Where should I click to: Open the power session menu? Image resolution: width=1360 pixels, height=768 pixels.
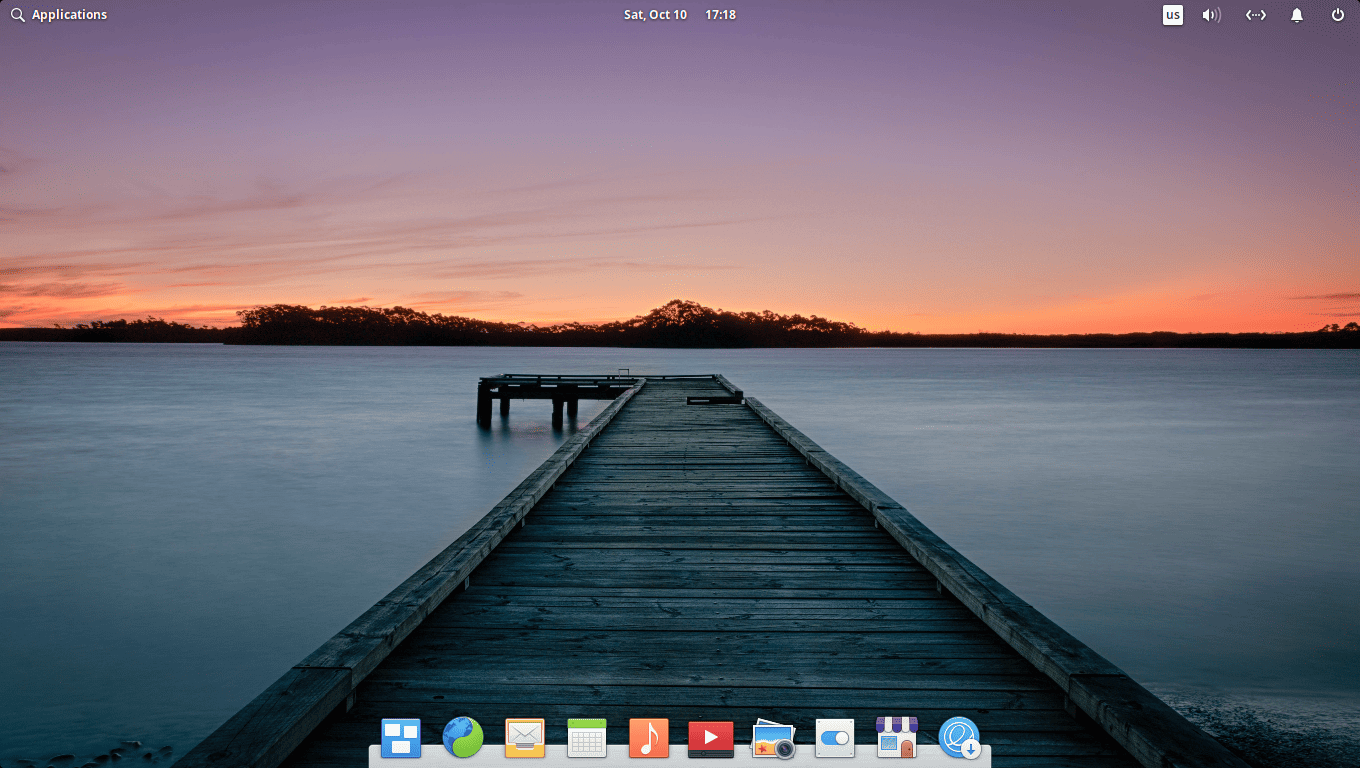tap(1338, 15)
